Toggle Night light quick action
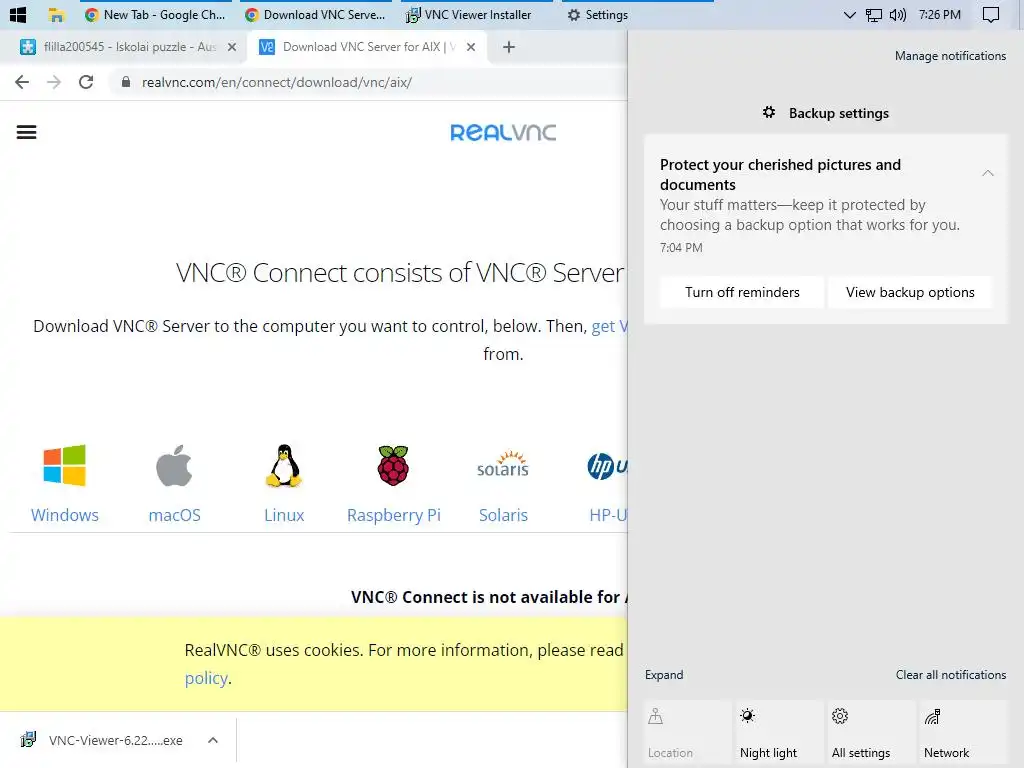1024x768 pixels. [780, 733]
